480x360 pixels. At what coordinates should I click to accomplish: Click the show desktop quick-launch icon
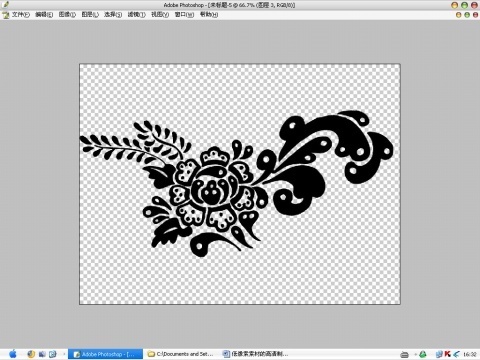coord(42,354)
